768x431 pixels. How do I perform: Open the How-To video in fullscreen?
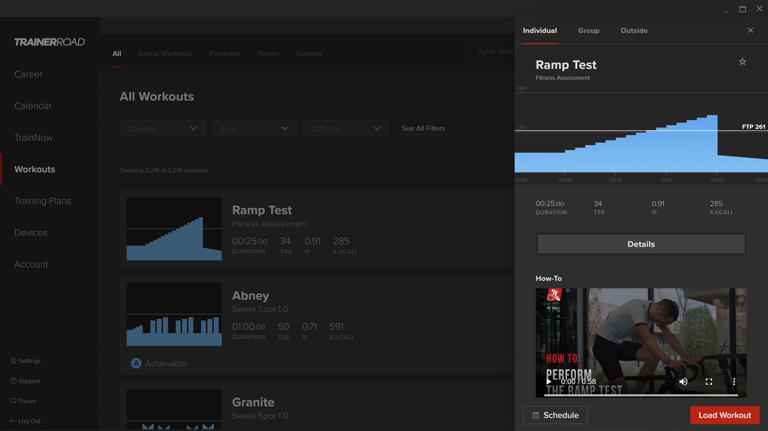(x=709, y=382)
